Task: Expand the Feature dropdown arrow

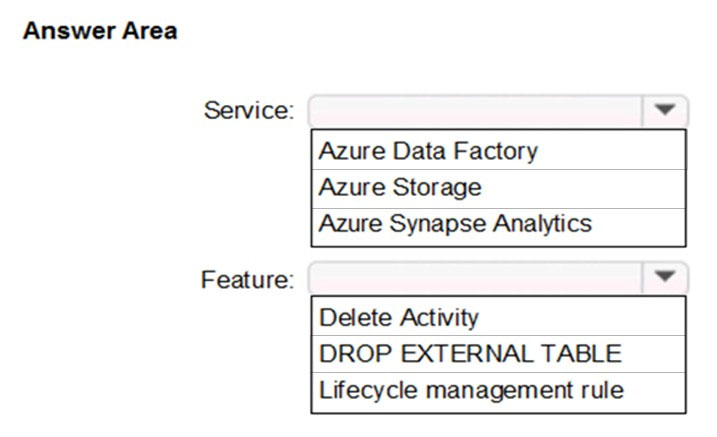Action: pos(664,277)
